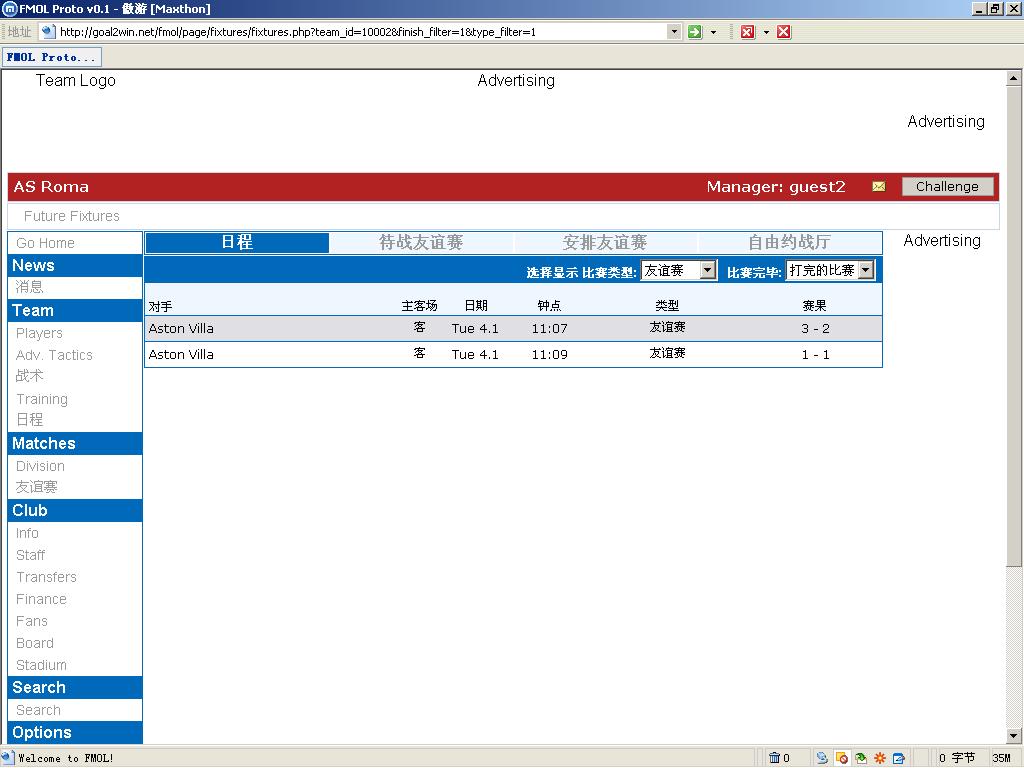Screen dimensions: 1024x768
Task: Open the dropdown next to Go button
Action: 713,32
